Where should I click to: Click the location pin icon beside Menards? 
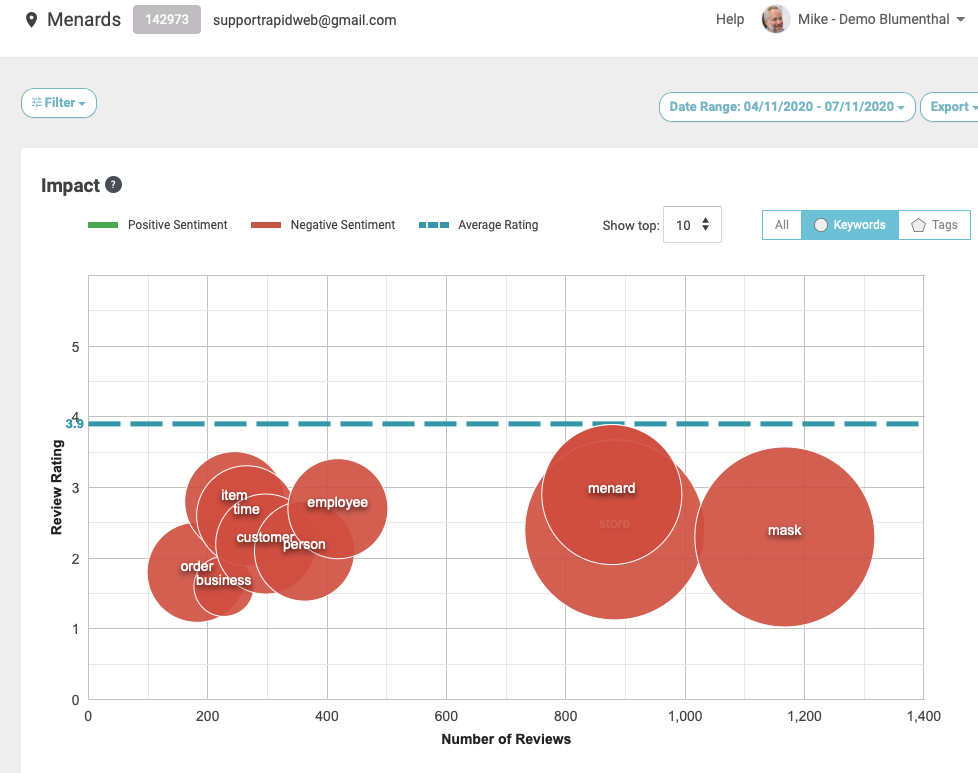pos(31,20)
